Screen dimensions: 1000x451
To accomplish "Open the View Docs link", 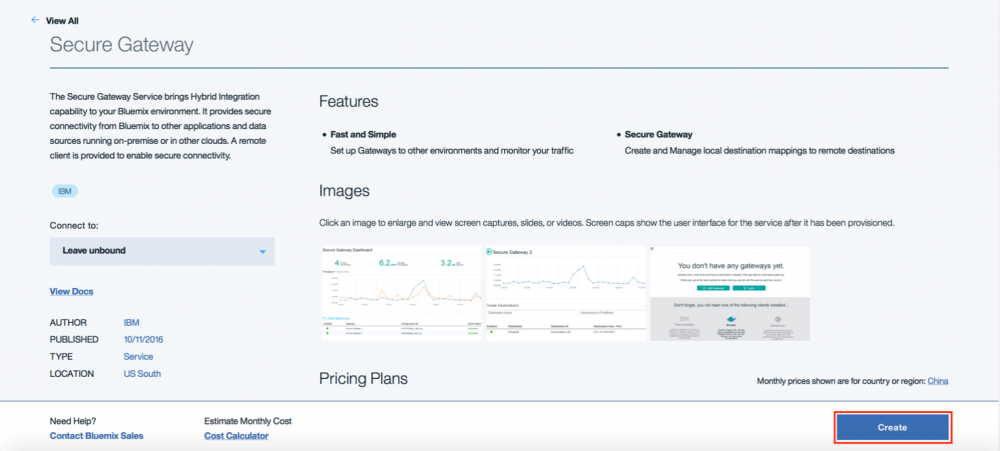I will tap(71, 291).
